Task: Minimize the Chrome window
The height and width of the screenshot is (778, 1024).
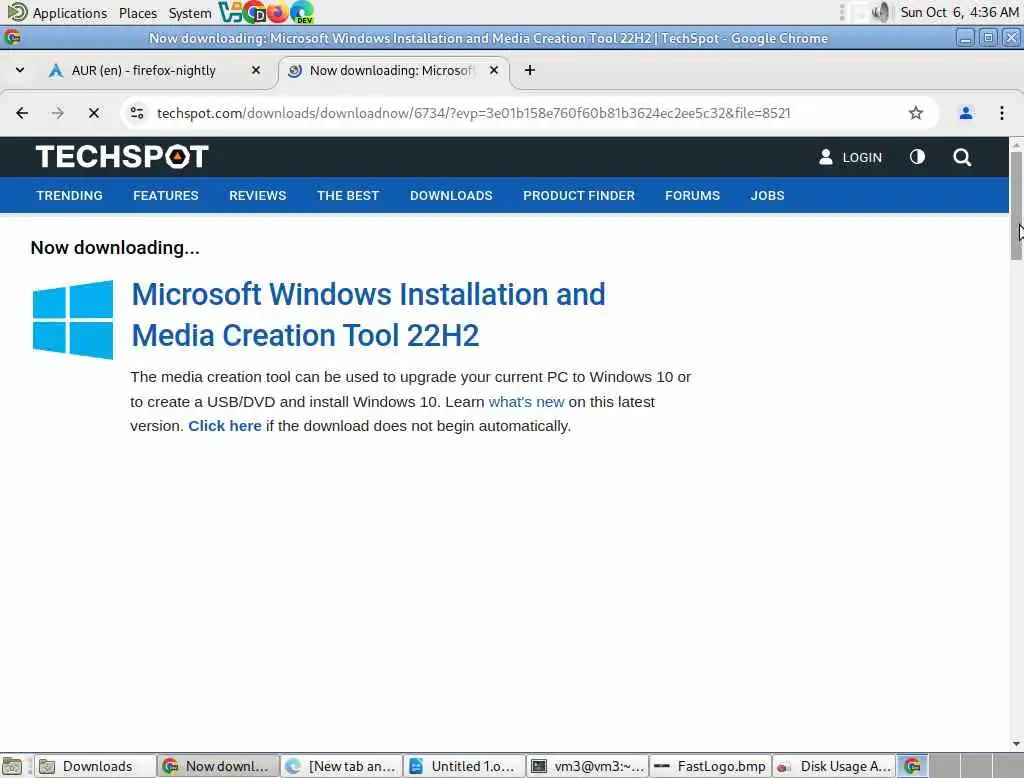Action: [965, 38]
